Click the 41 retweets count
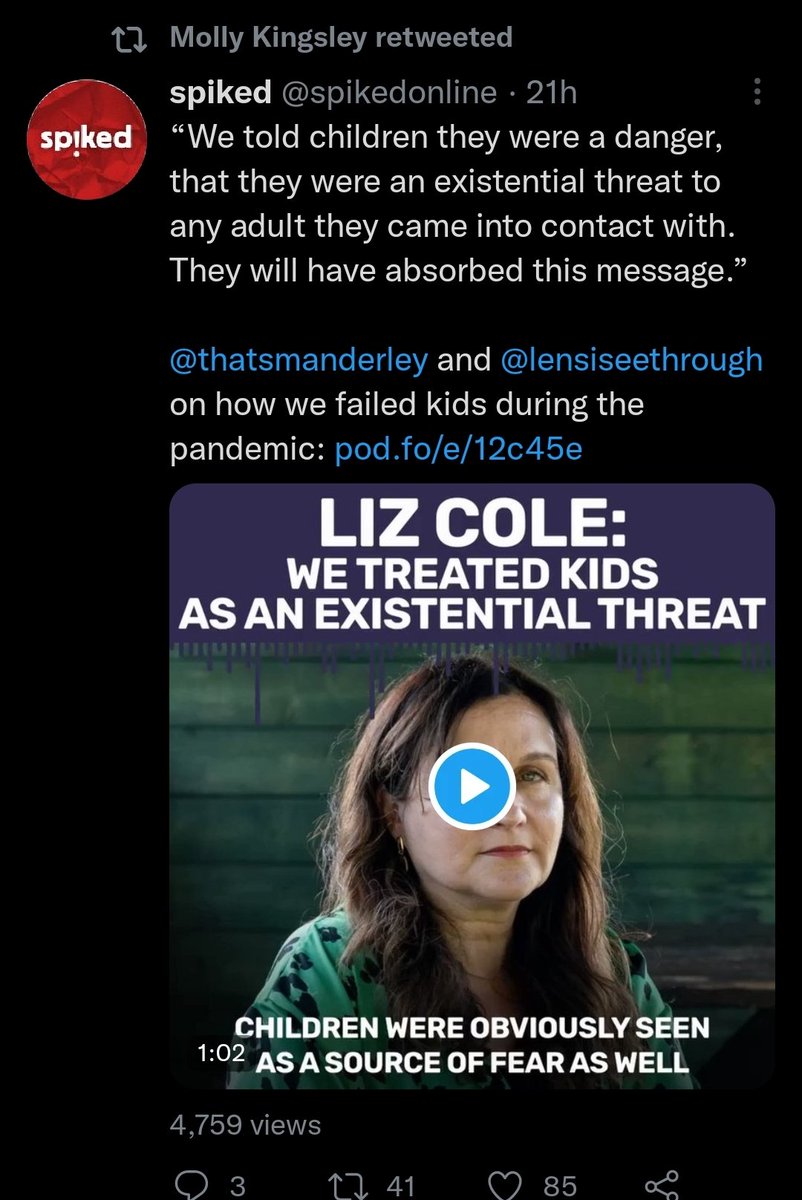 point(400,1186)
